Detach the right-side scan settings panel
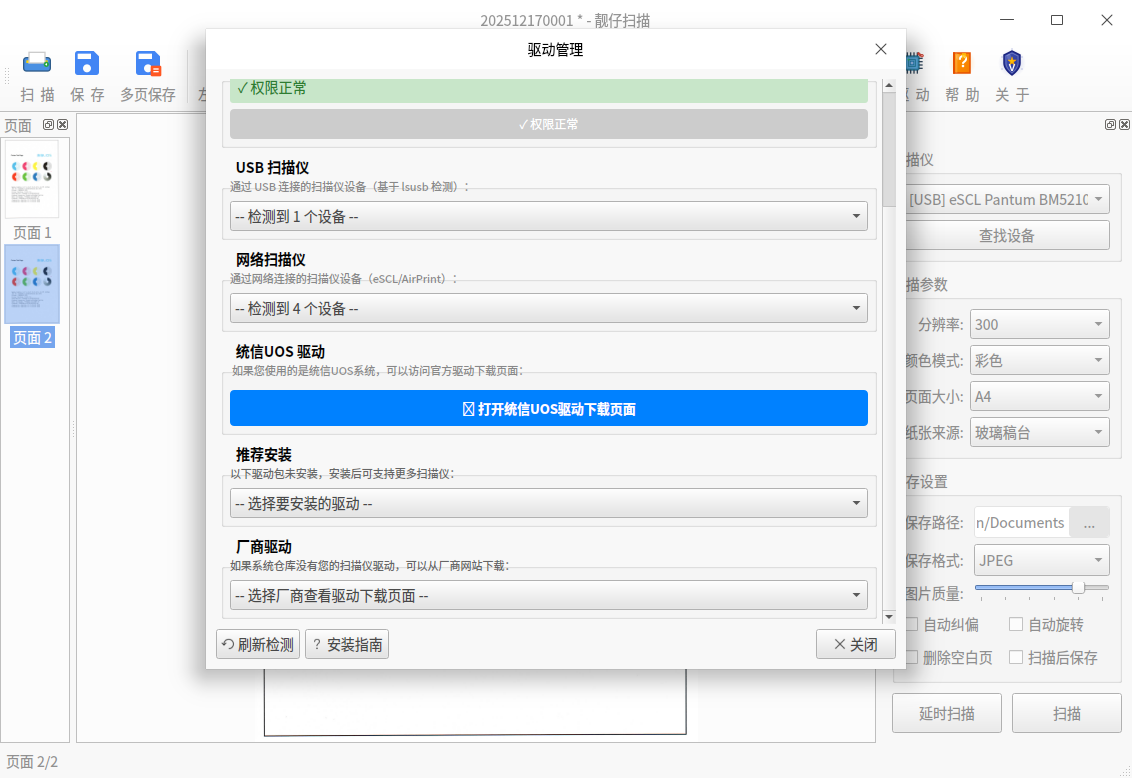1132x778 pixels. pos(1110,124)
